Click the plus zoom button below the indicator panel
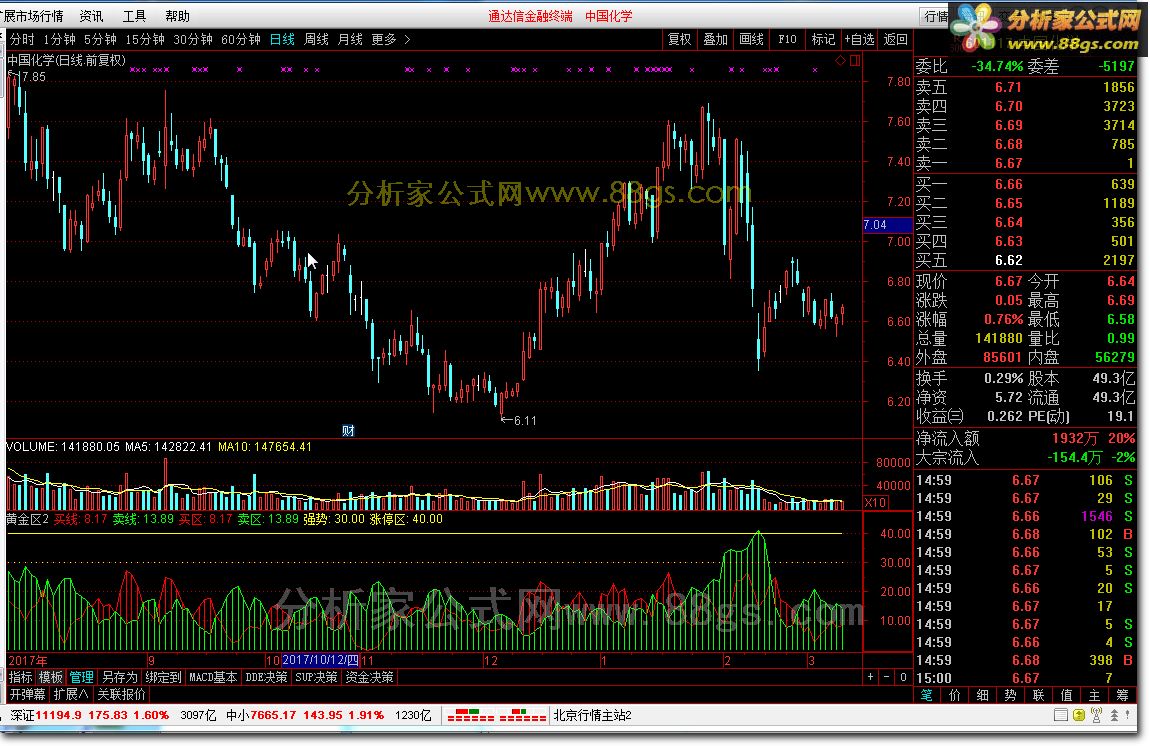The image size is (1150, 746). pyautogui.click(x=871, y=677)
